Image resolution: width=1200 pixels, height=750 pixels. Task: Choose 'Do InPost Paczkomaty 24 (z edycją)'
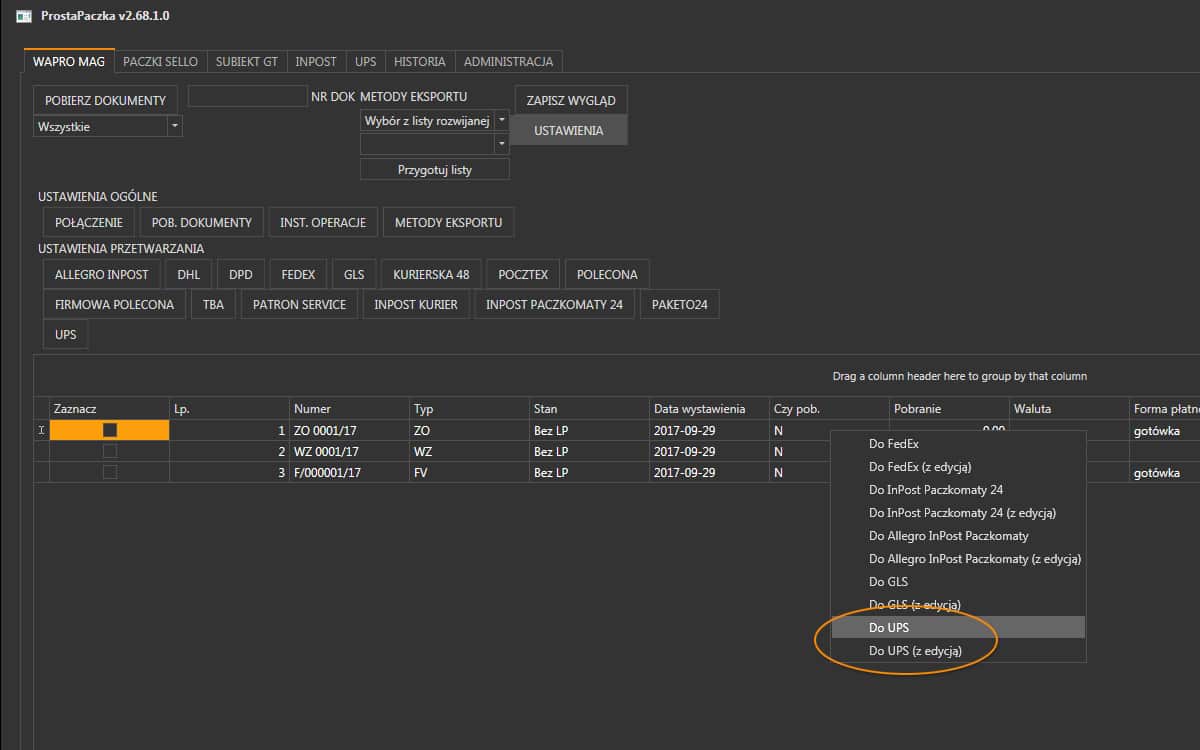tap(958, 512)
